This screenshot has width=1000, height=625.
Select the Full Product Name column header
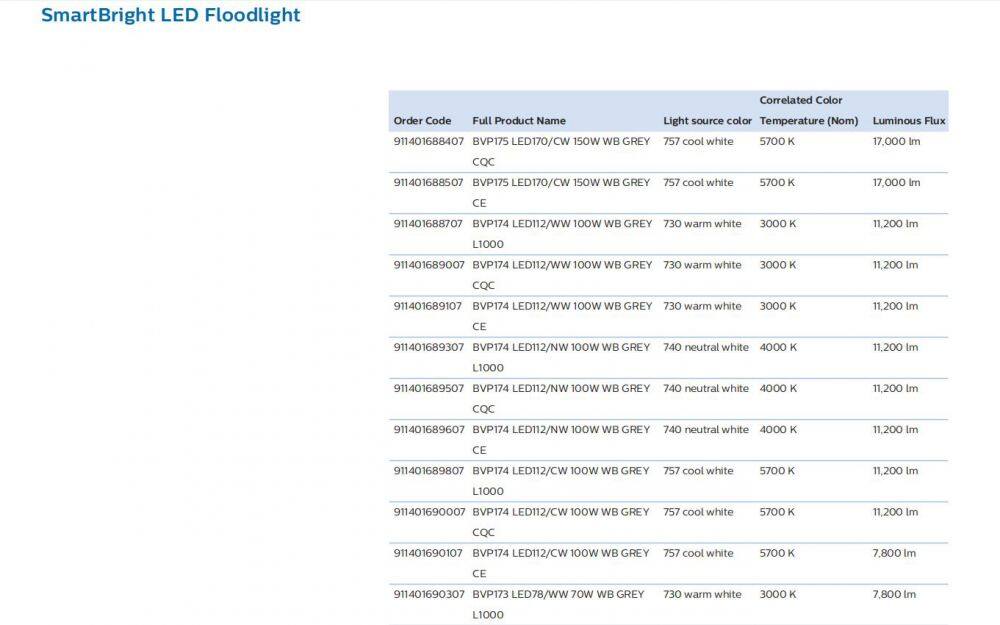click(x=519, y=121)
